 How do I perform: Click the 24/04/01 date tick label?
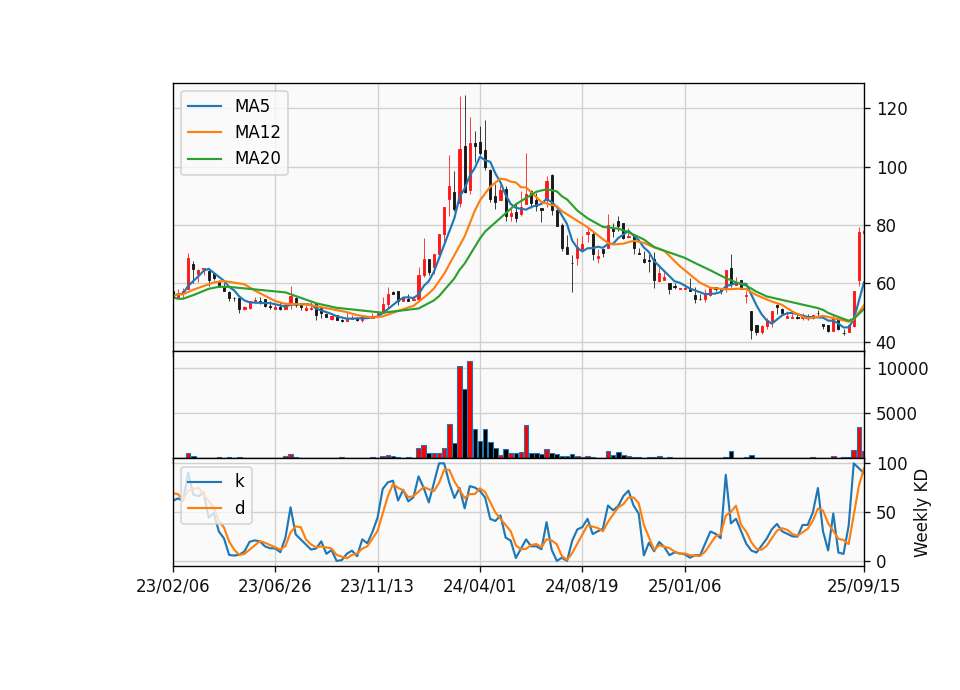[x=479, y=586]
